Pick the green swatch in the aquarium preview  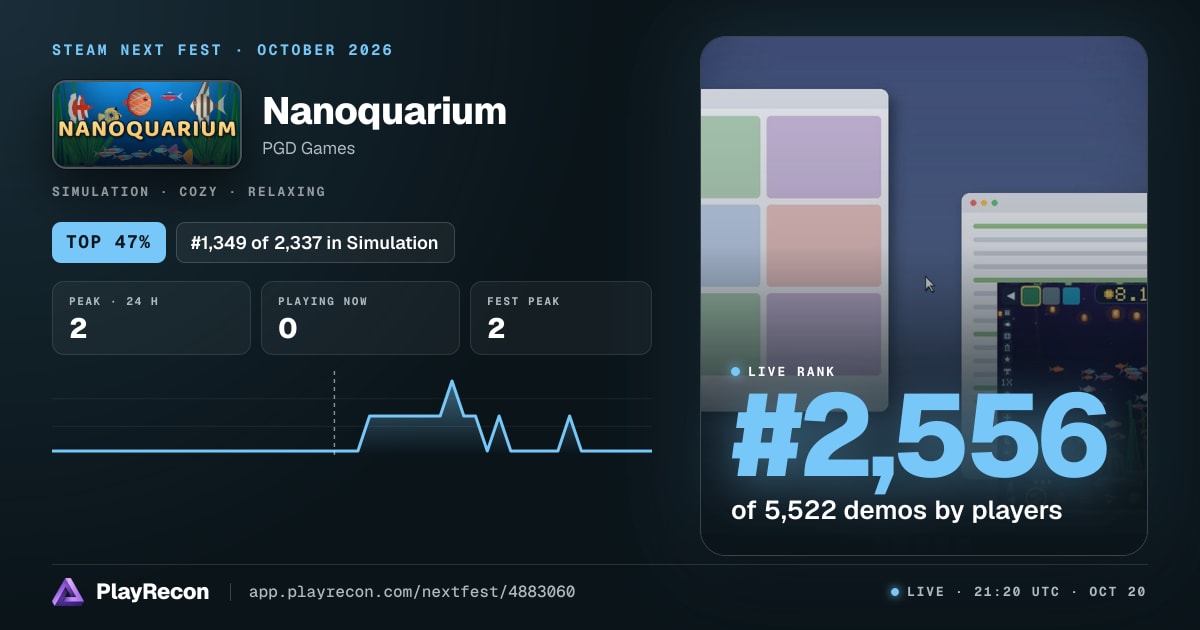1031,296
